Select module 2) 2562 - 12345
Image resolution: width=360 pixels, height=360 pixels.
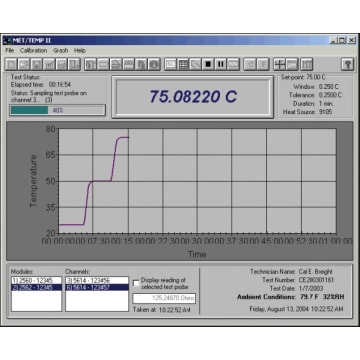36,287
